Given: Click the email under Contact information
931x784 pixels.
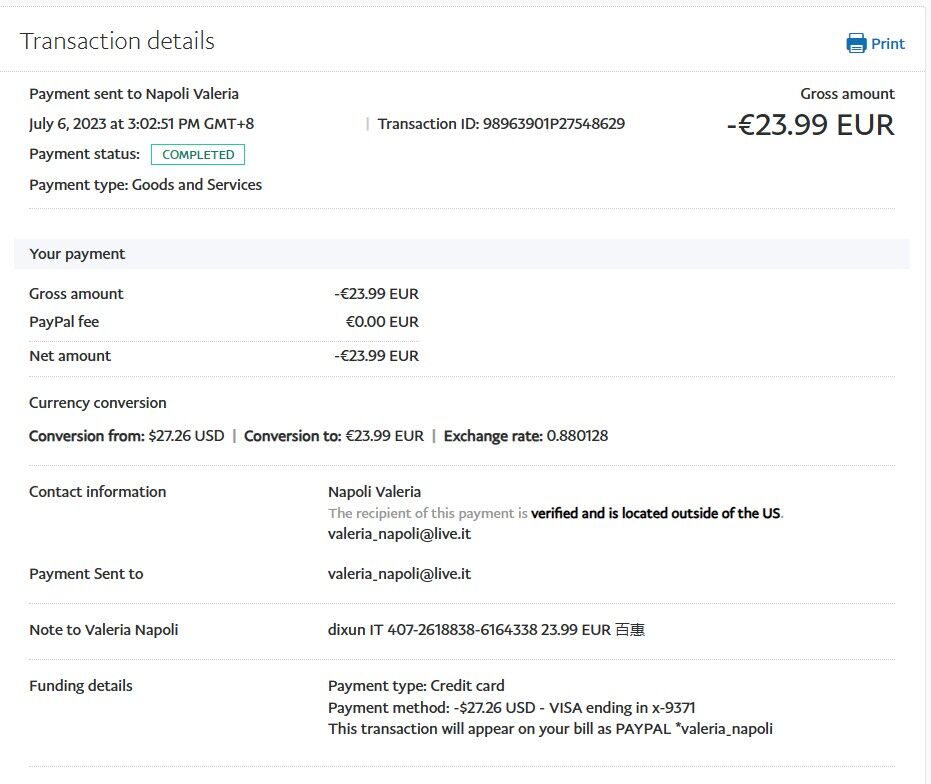Looking at the screenshot, I should pos(399,534).
